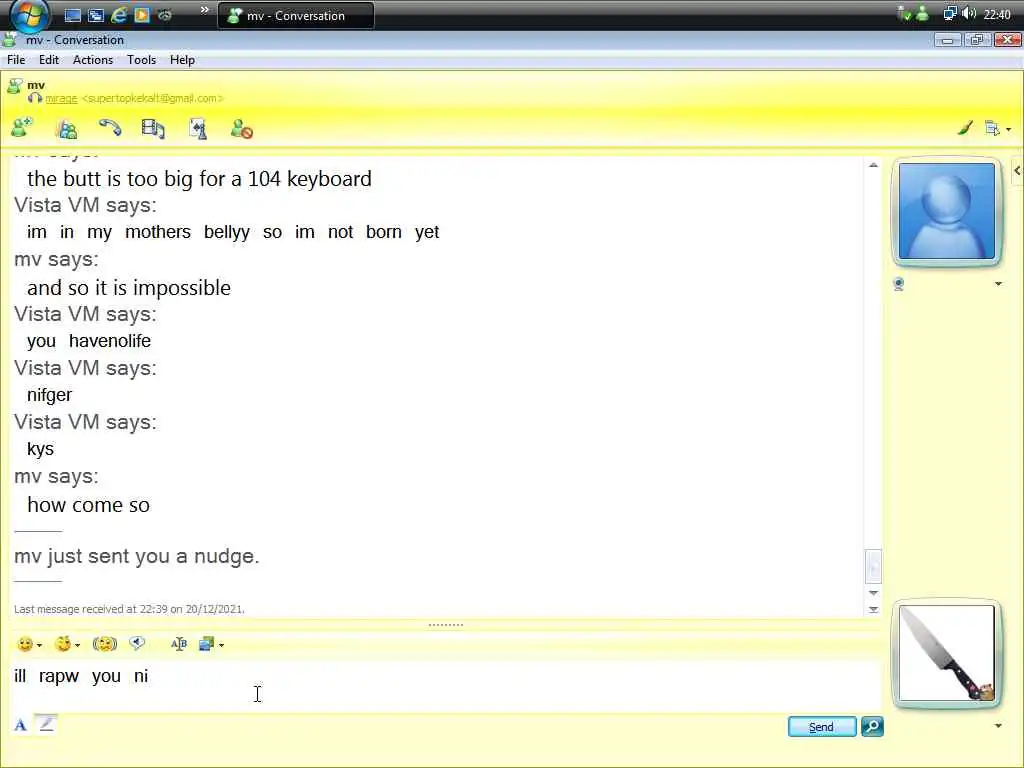Click the mv - Conversation taskbar button
The image size is (1024, 768).
pyautogui.click(x=296, y=16)
